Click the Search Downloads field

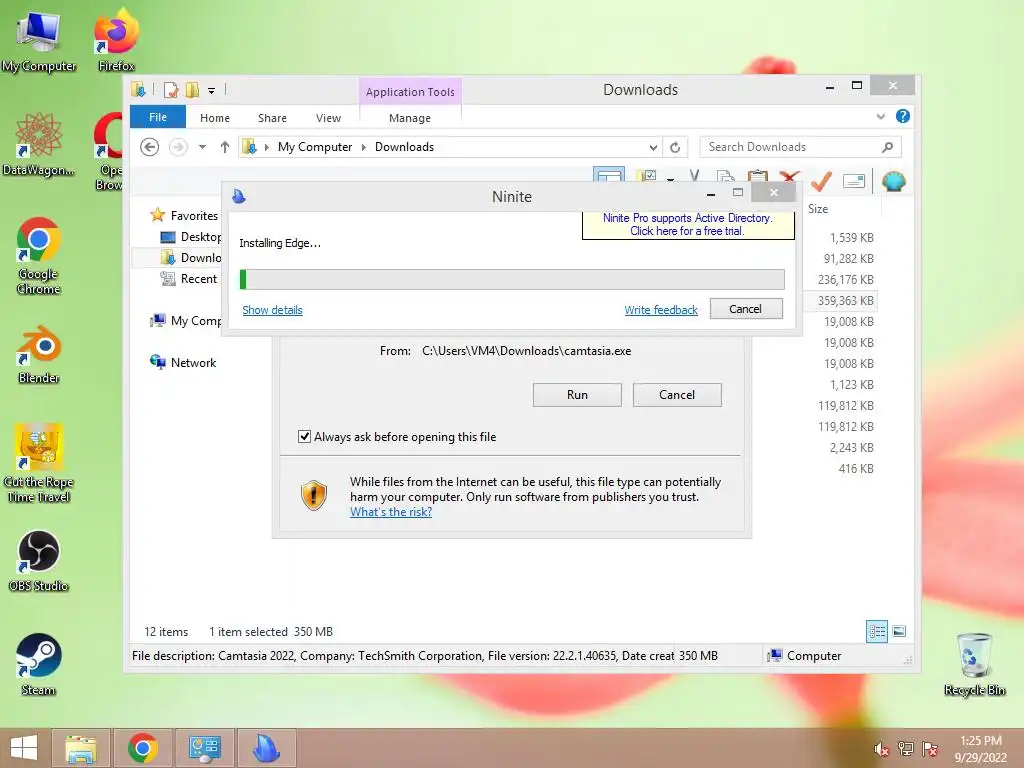800,147
